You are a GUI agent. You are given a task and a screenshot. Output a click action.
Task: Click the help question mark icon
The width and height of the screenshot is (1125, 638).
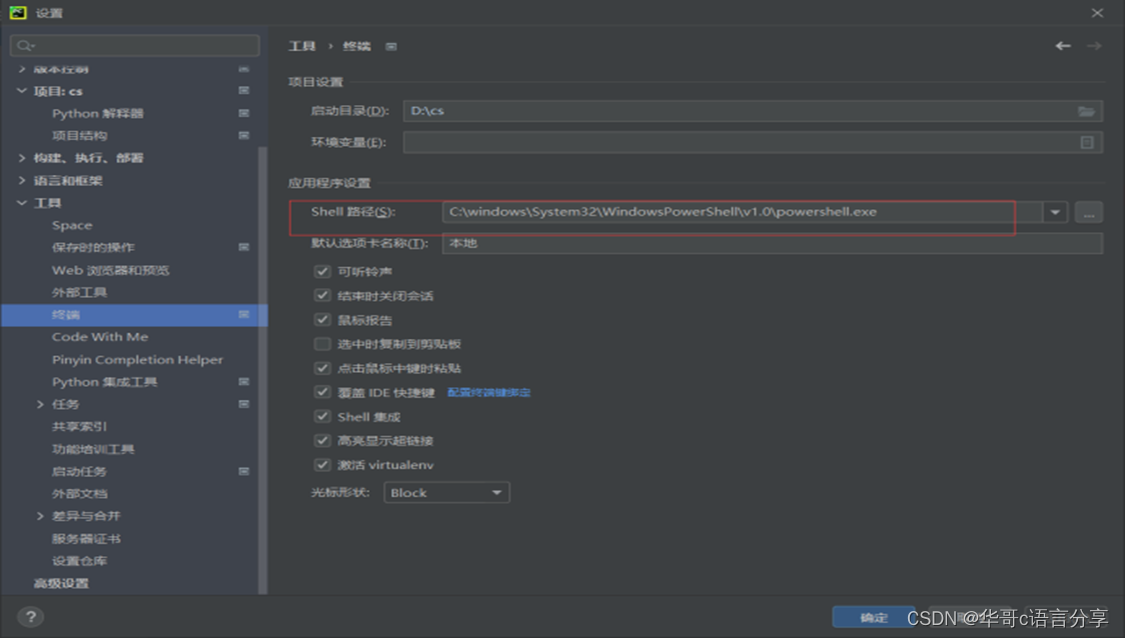28,615
